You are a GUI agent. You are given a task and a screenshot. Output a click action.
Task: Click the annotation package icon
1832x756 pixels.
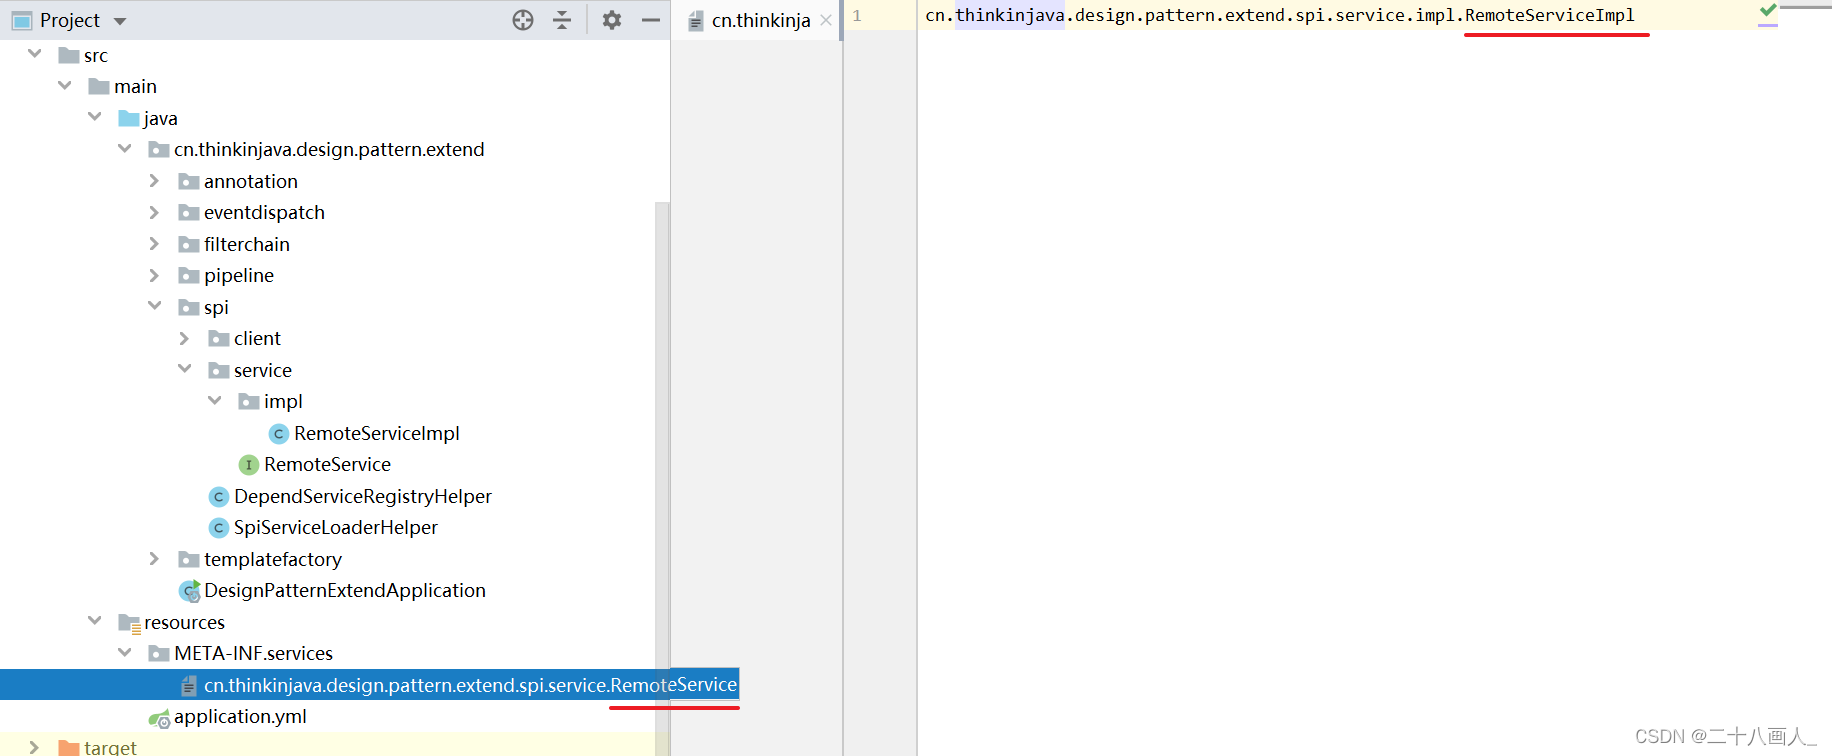point(189,181)
